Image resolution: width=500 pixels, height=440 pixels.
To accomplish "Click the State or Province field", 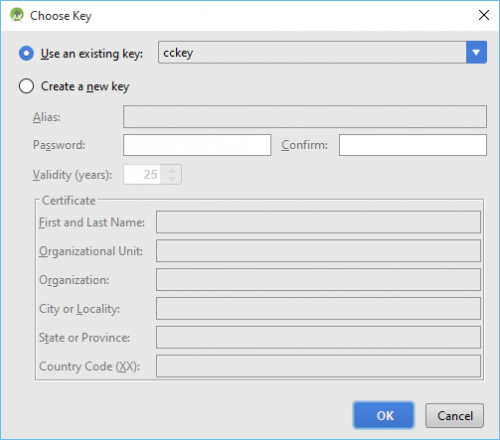I will [318, 337].
